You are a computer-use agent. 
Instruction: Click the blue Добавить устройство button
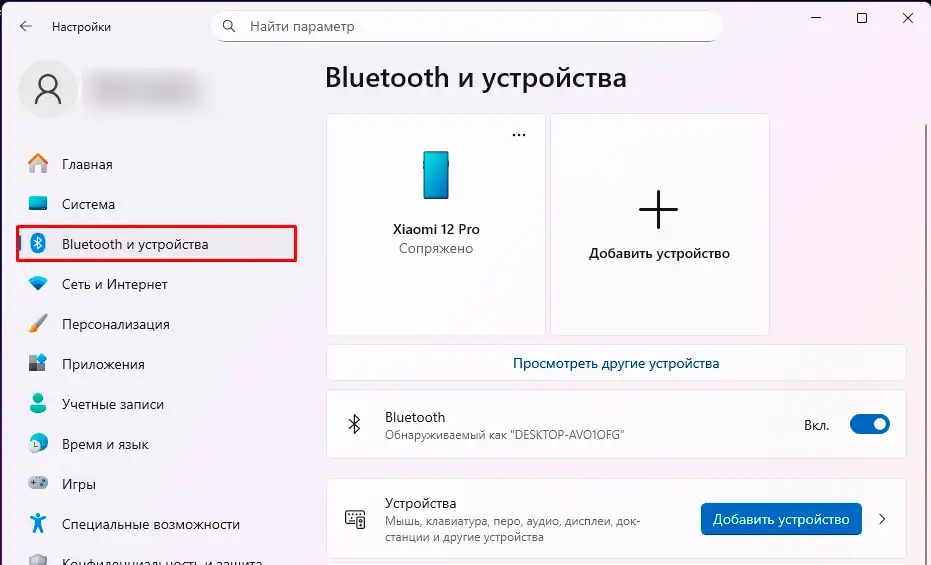(x=781, y=519)
